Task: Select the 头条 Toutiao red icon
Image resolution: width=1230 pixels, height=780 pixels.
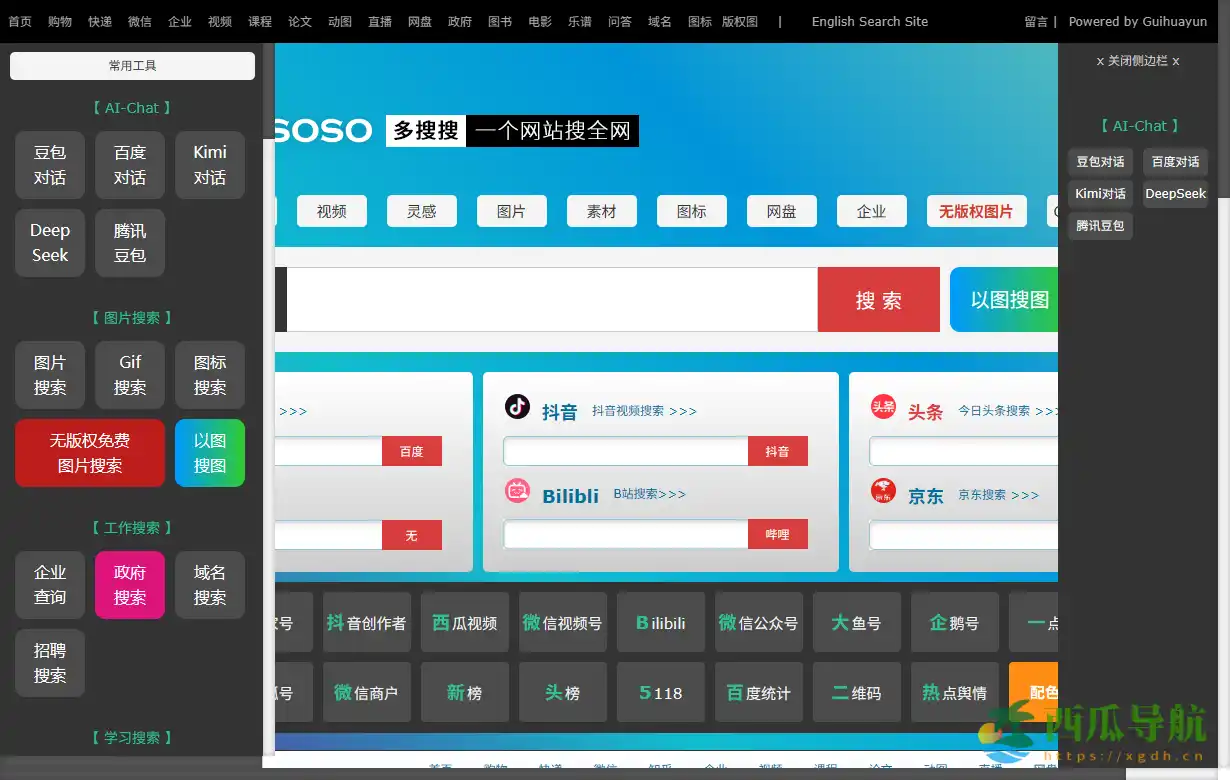Action: click(x=883, y=408)
